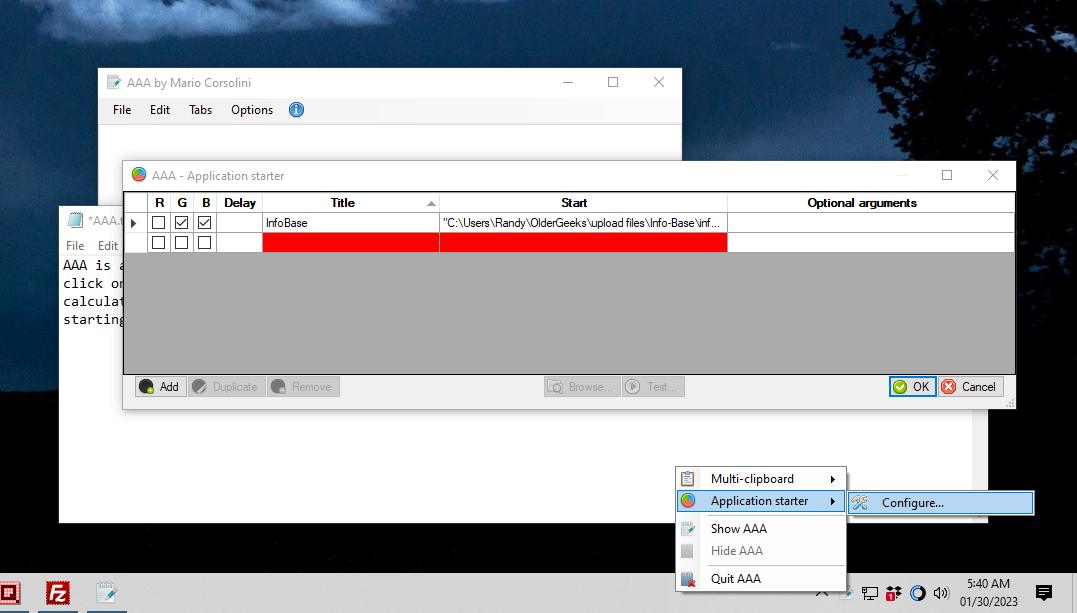The image size is (1077, 613).
Task: Click the colored pie icon beside Application starter
Action: (688, 501)
